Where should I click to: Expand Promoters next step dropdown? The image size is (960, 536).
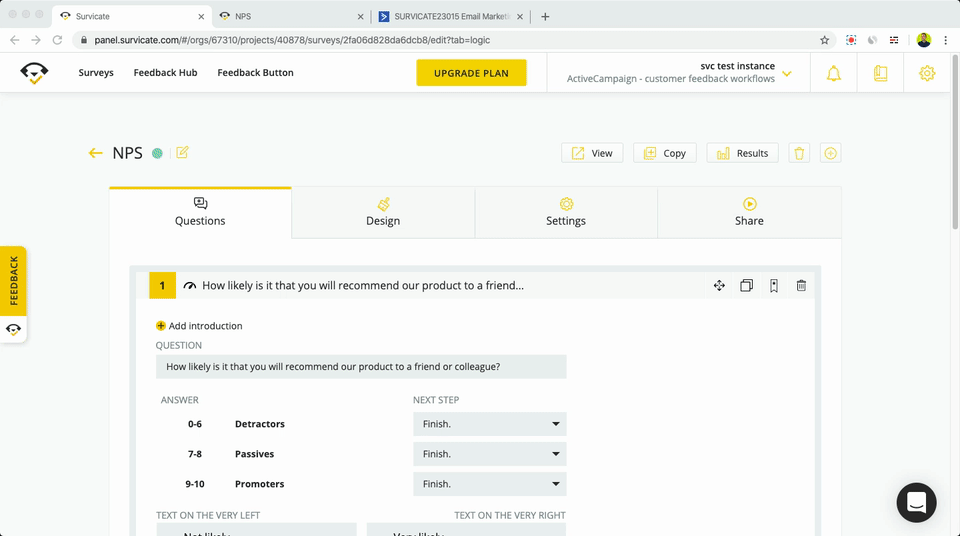pyautogui.click(x=489, y=484)
